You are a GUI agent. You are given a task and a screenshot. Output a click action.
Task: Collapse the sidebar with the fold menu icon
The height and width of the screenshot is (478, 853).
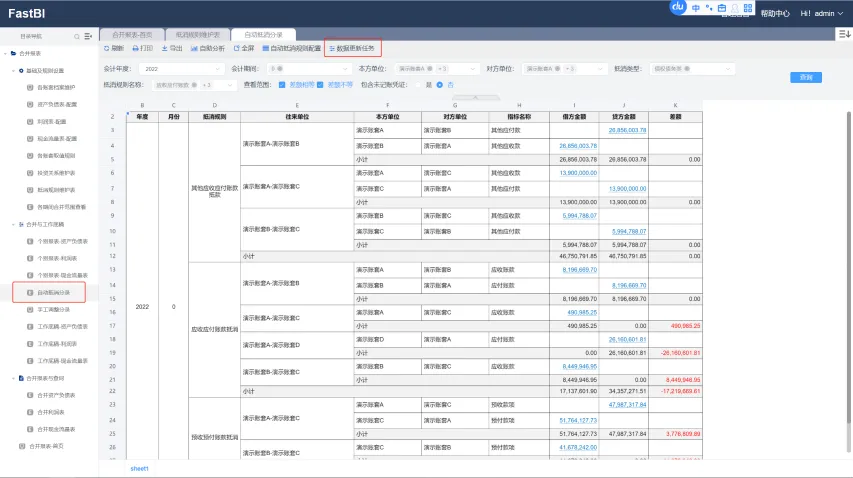click(88, 36)
